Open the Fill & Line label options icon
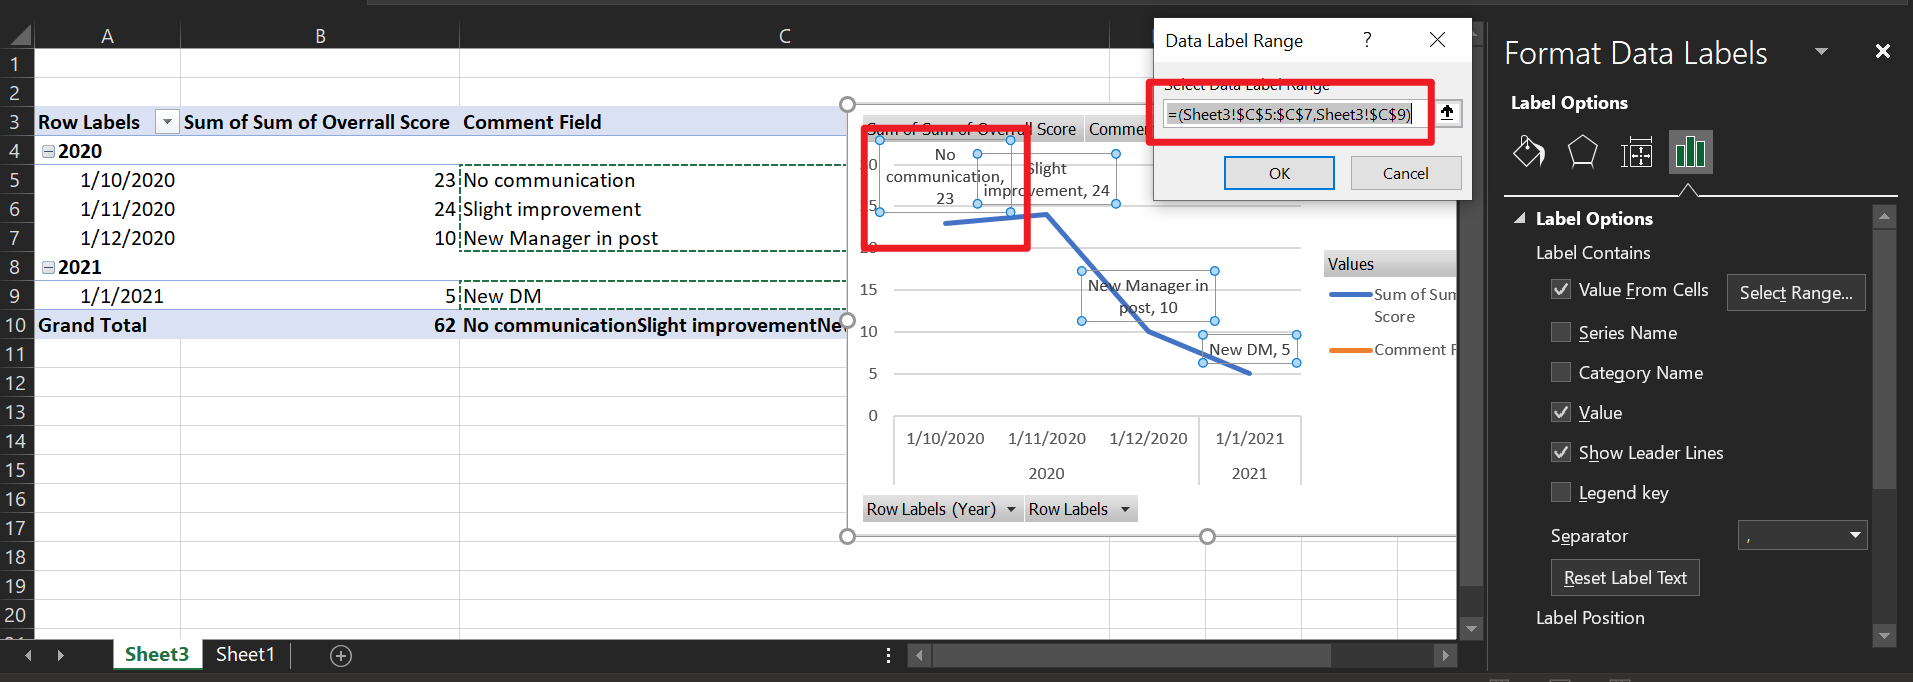The image size is (1913, 682). coord(1528,152)
